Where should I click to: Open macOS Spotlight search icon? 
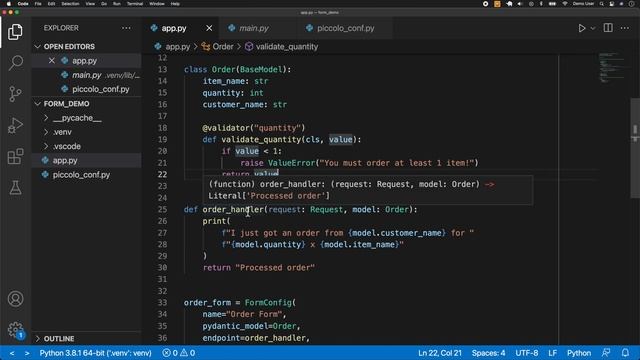(602, 4)
